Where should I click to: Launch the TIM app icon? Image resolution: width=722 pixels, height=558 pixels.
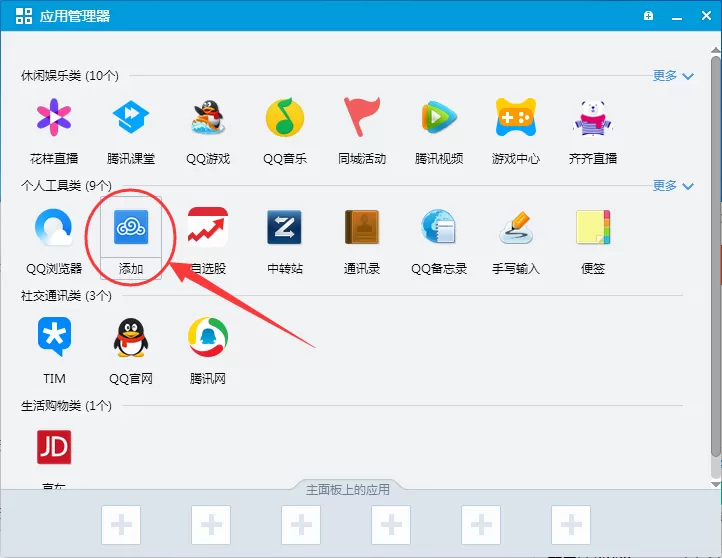(54, 337)
